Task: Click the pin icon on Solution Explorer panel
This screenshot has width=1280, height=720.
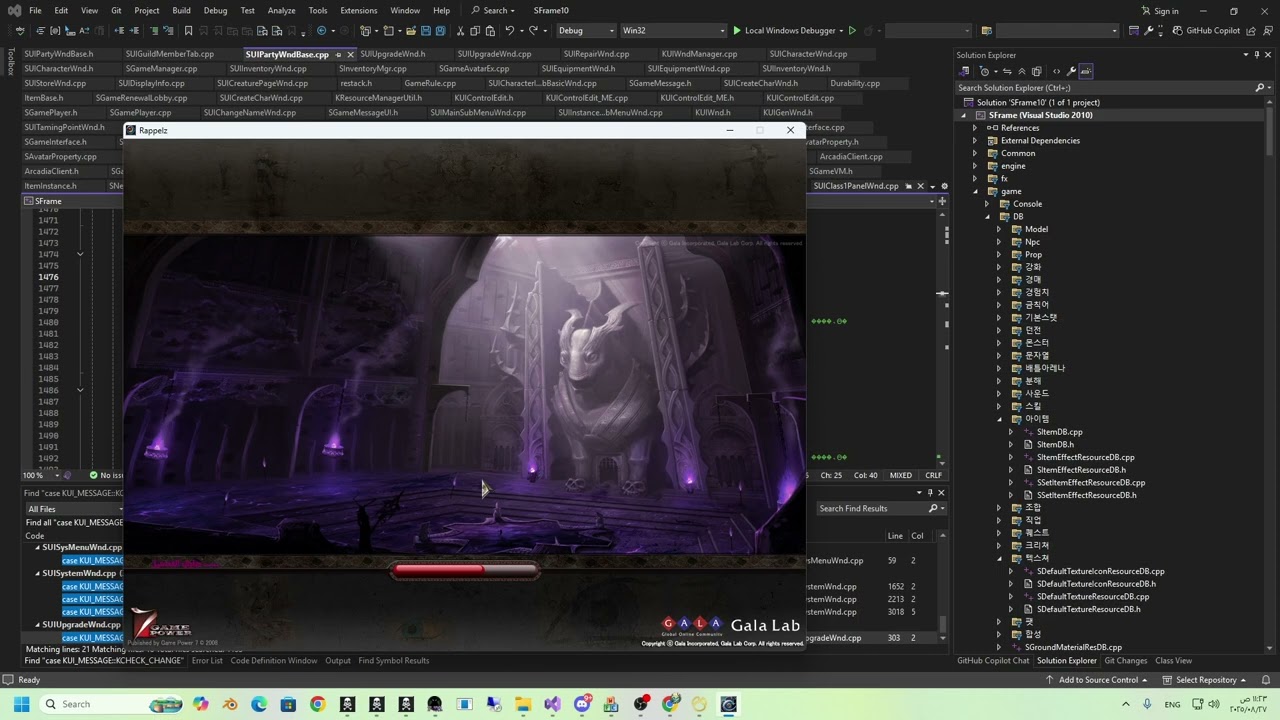Action: tap(1258, 55)
